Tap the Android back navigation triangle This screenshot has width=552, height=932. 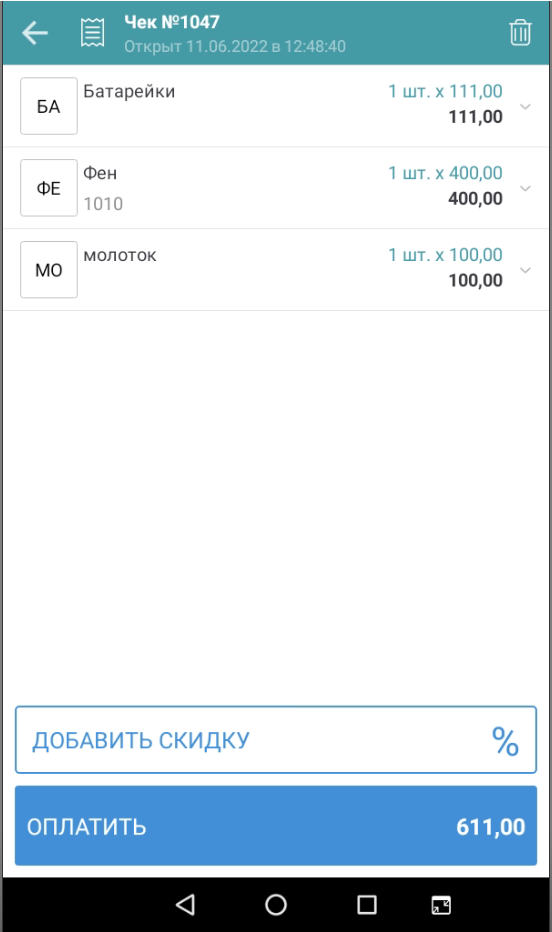click(x=185, y=905)
